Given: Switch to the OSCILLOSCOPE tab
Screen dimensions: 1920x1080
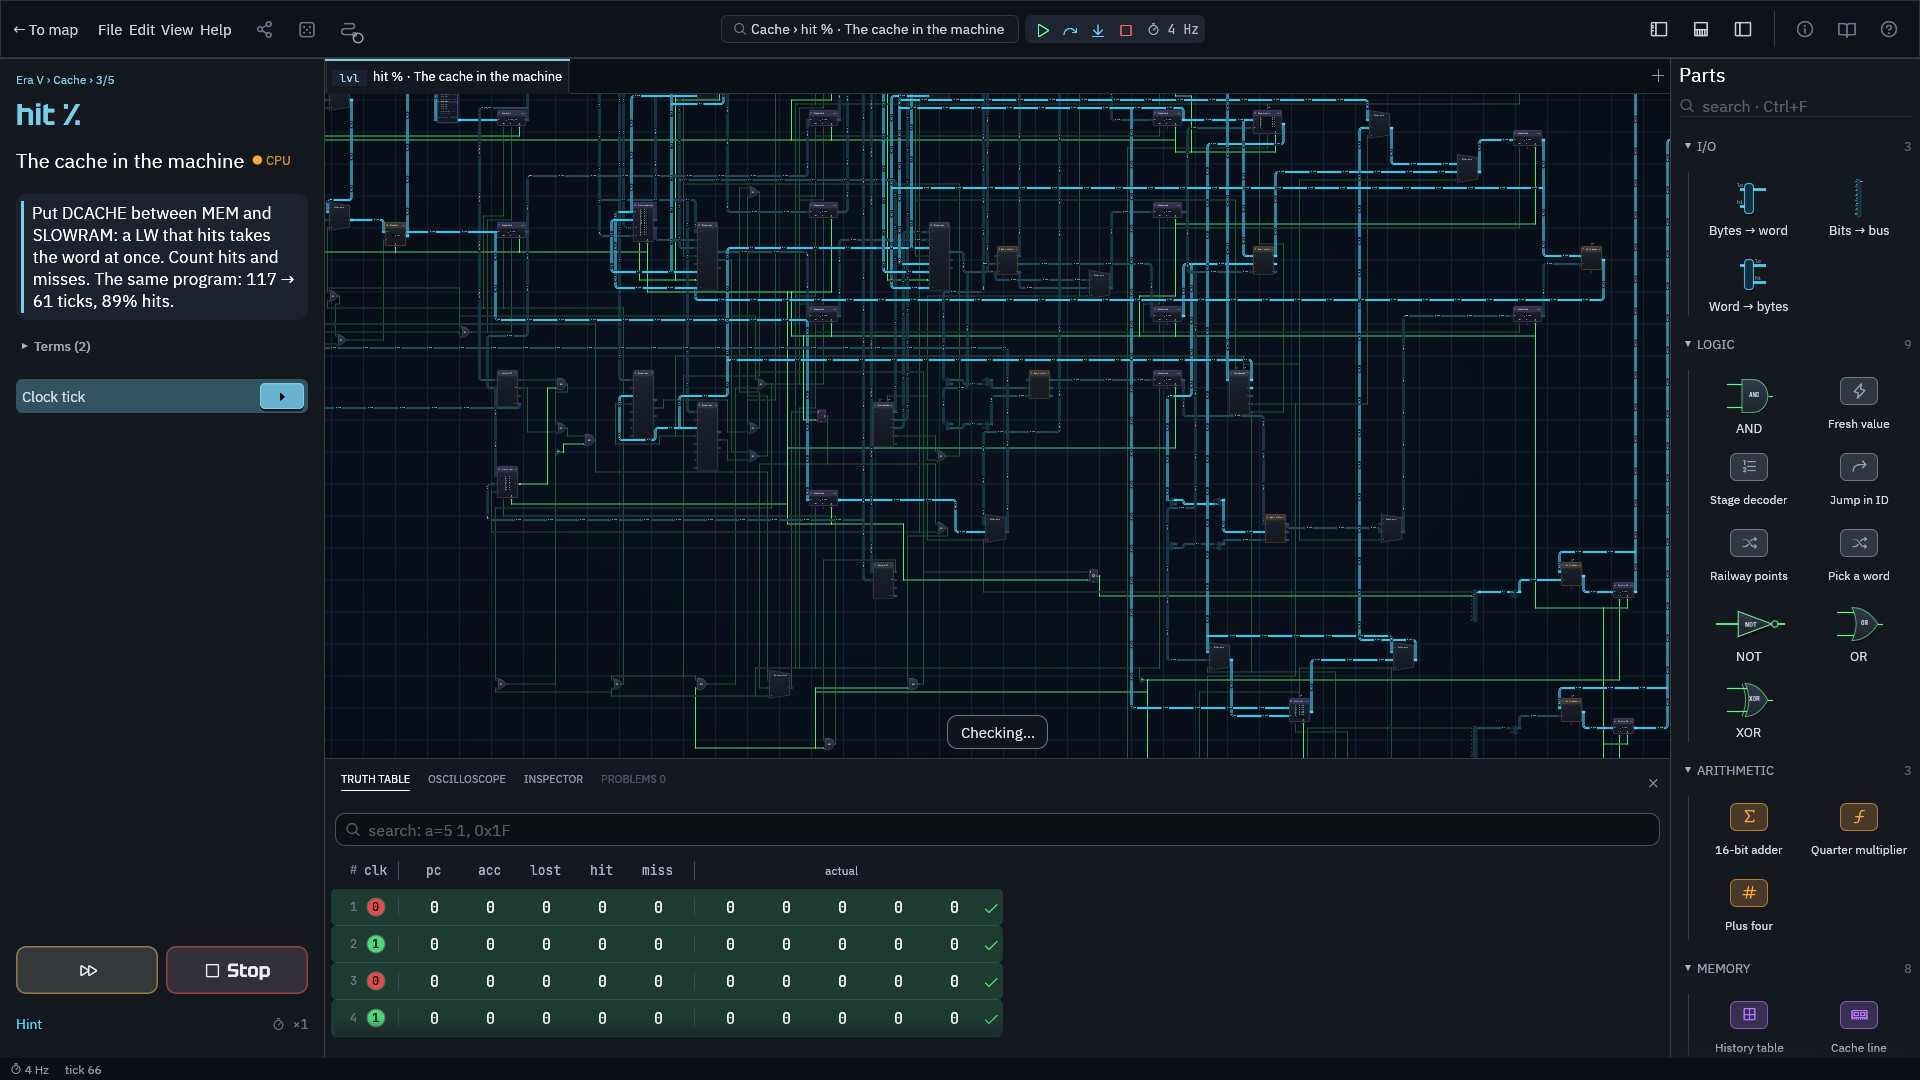Looking at the screenshot, I should [467, 779].
